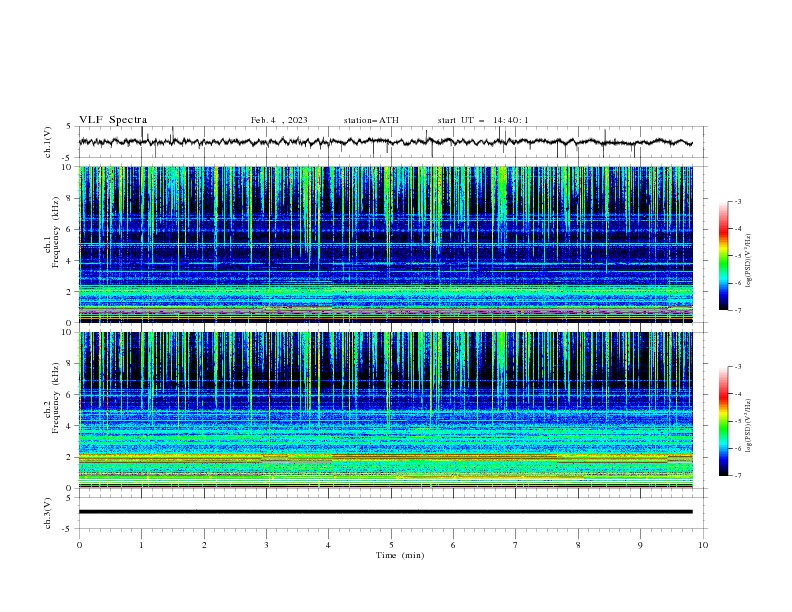Click the "ch.3(V)" axis label

tap(48, 513)
